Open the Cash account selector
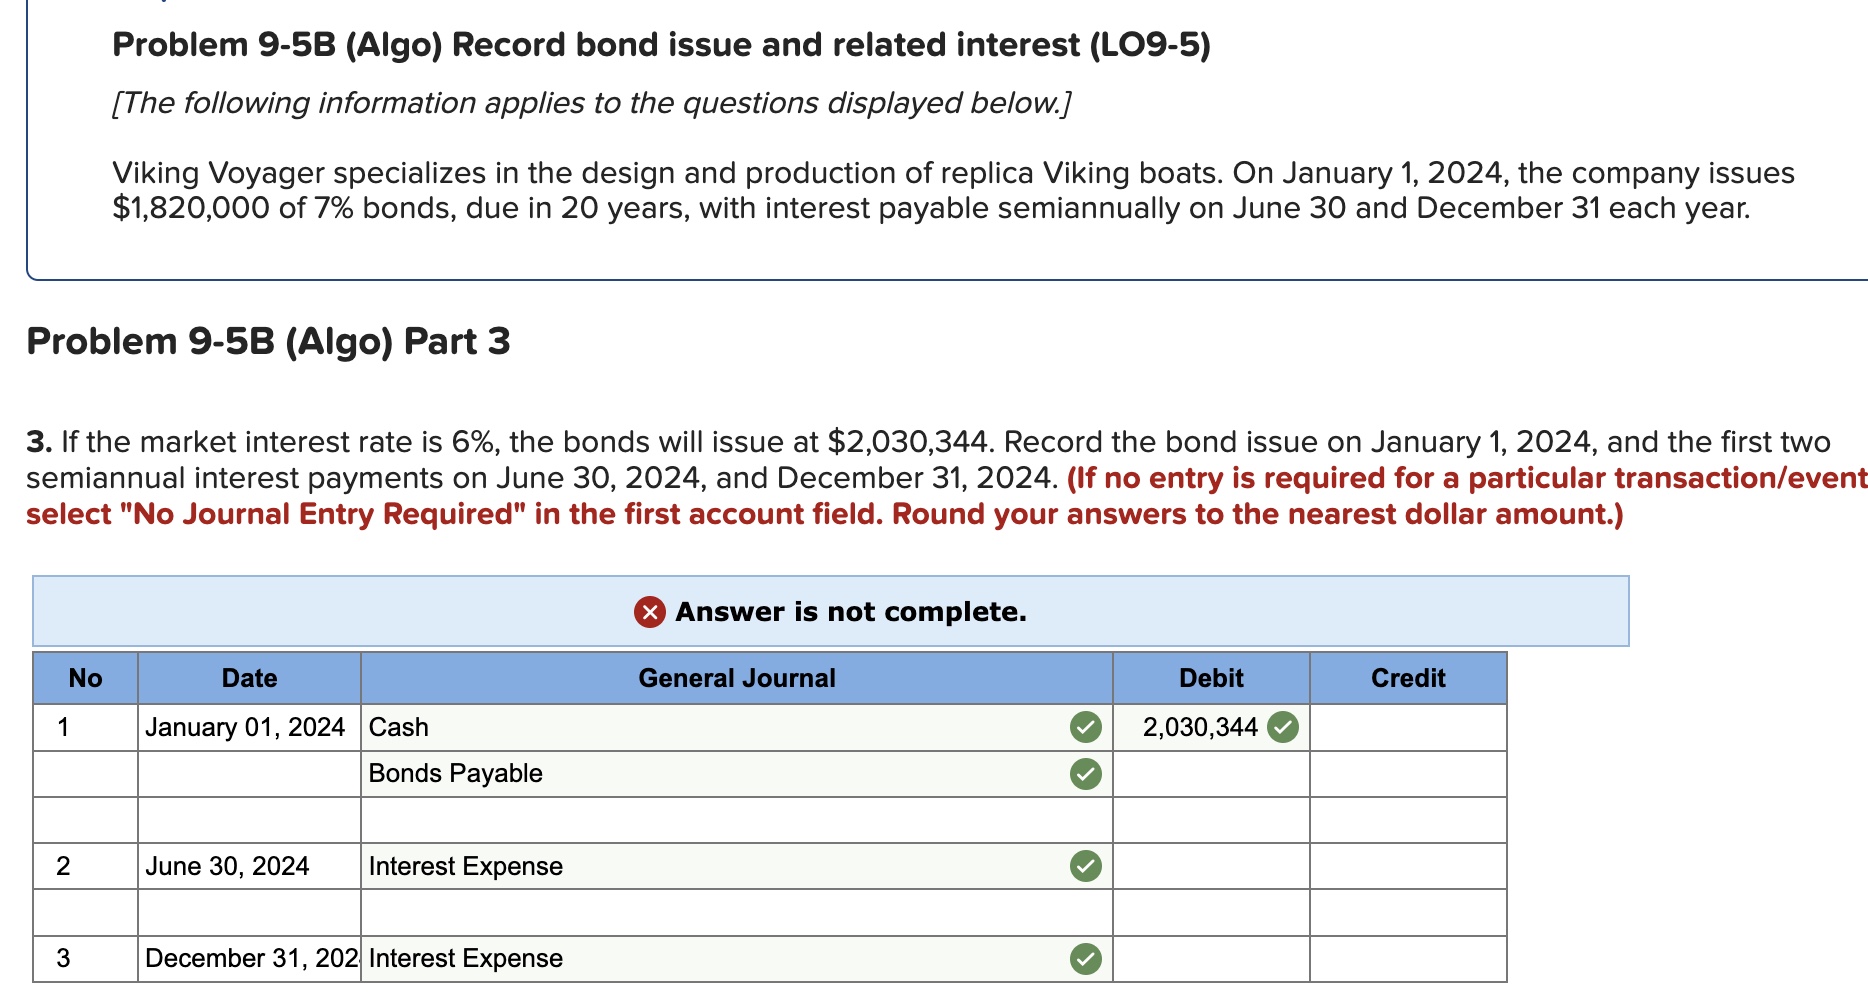Viewport: 1868px width, 1007px height. tap(700, 727)
